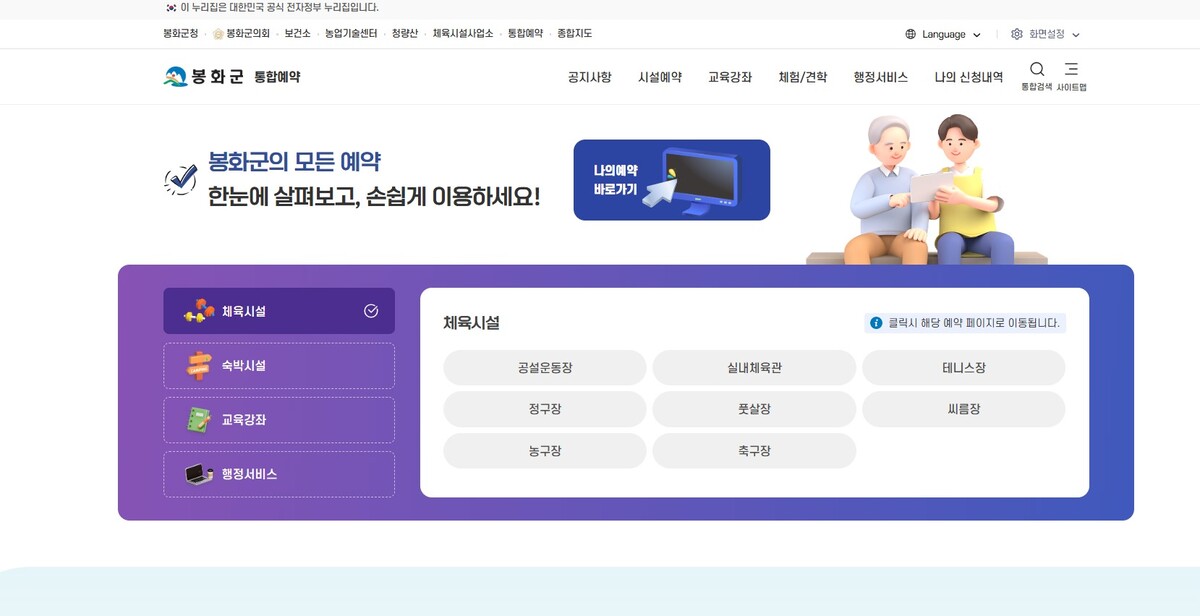Click the 봉화군 통합예약 logo
Screen dimensions: 1200x616
point(232,76)
